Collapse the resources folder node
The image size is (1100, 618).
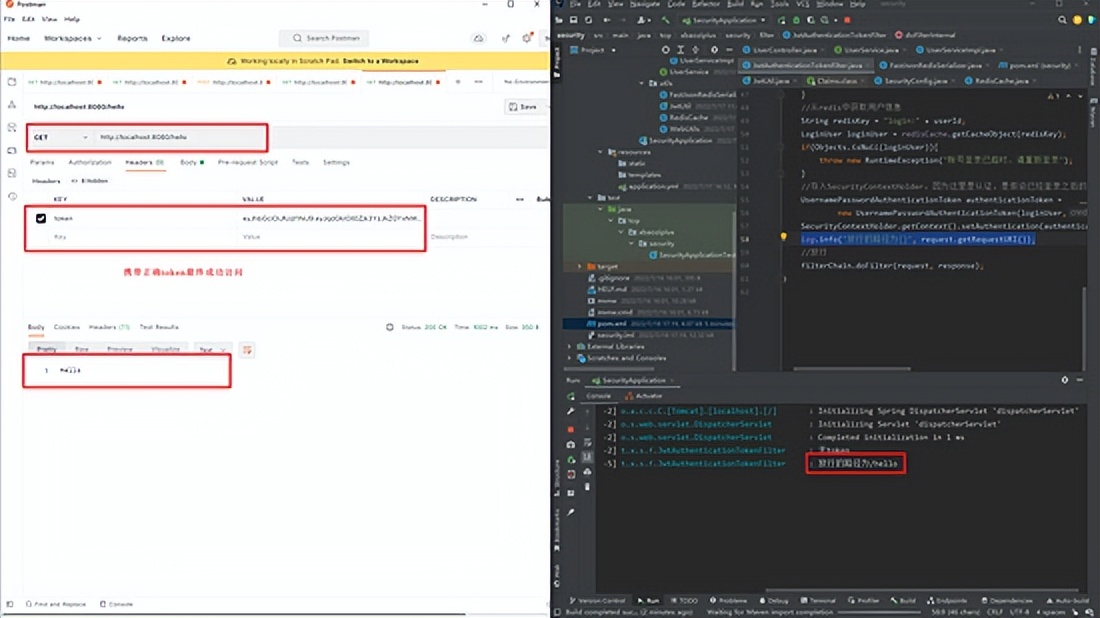(601, 152)
